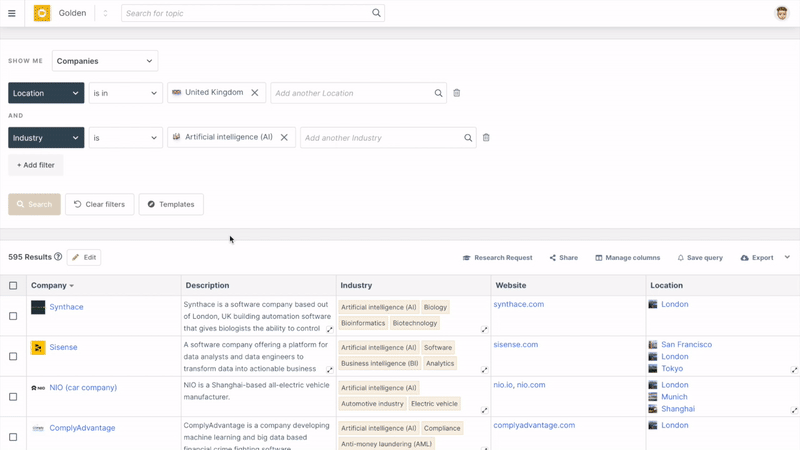Delete the Industry filter with trash icon
This screenshot has width=800, height=450.
[486, 138]
